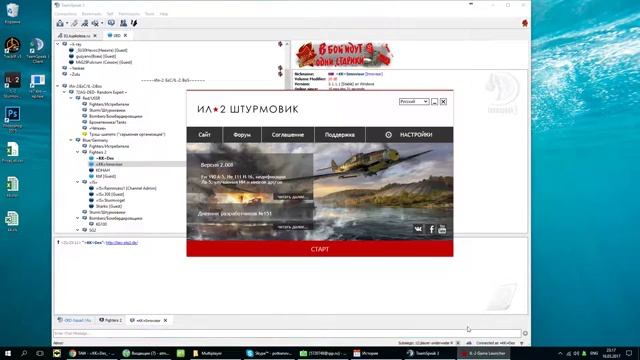Click the Fighters/Истребители channel under Red/USSR
Viewport: 640px width, 360px height.
click(109, 104)
